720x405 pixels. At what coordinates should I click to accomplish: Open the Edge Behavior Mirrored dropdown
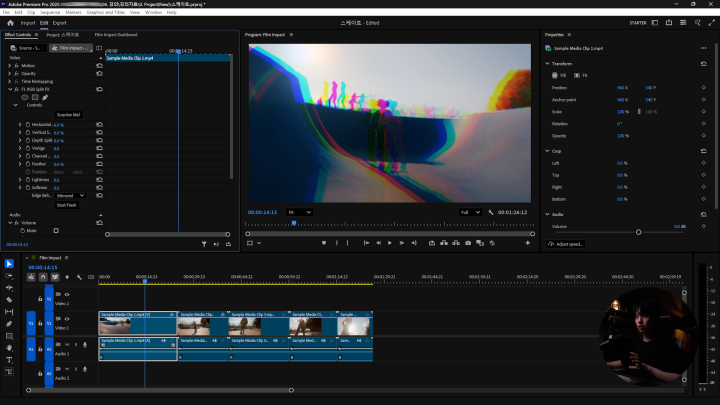[x=70, y=195]
